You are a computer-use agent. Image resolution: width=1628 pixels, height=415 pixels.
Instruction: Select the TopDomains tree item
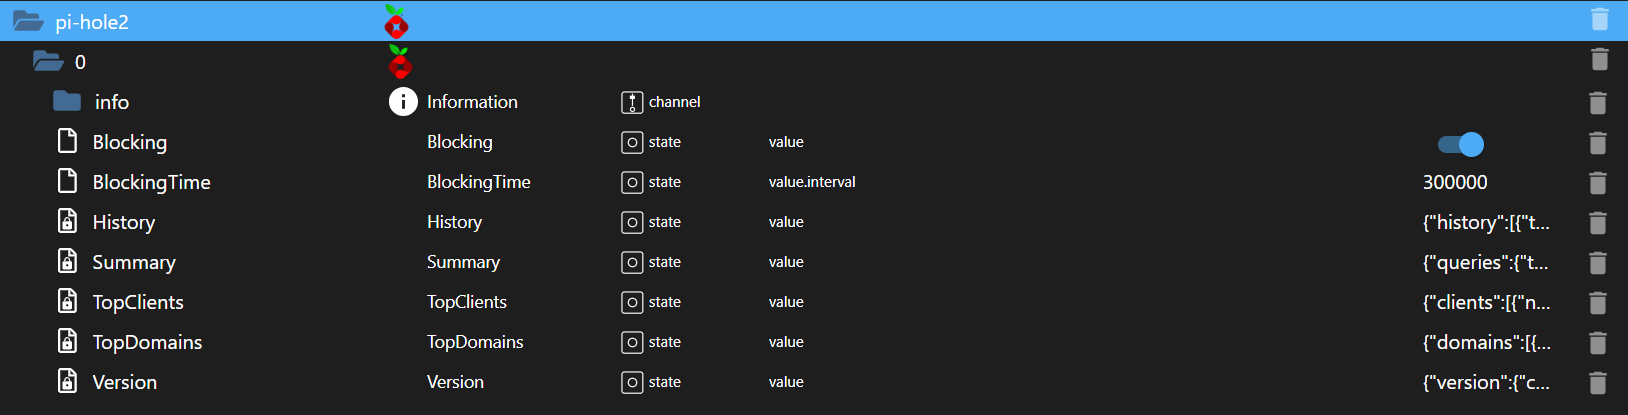(x=147, y=342)
